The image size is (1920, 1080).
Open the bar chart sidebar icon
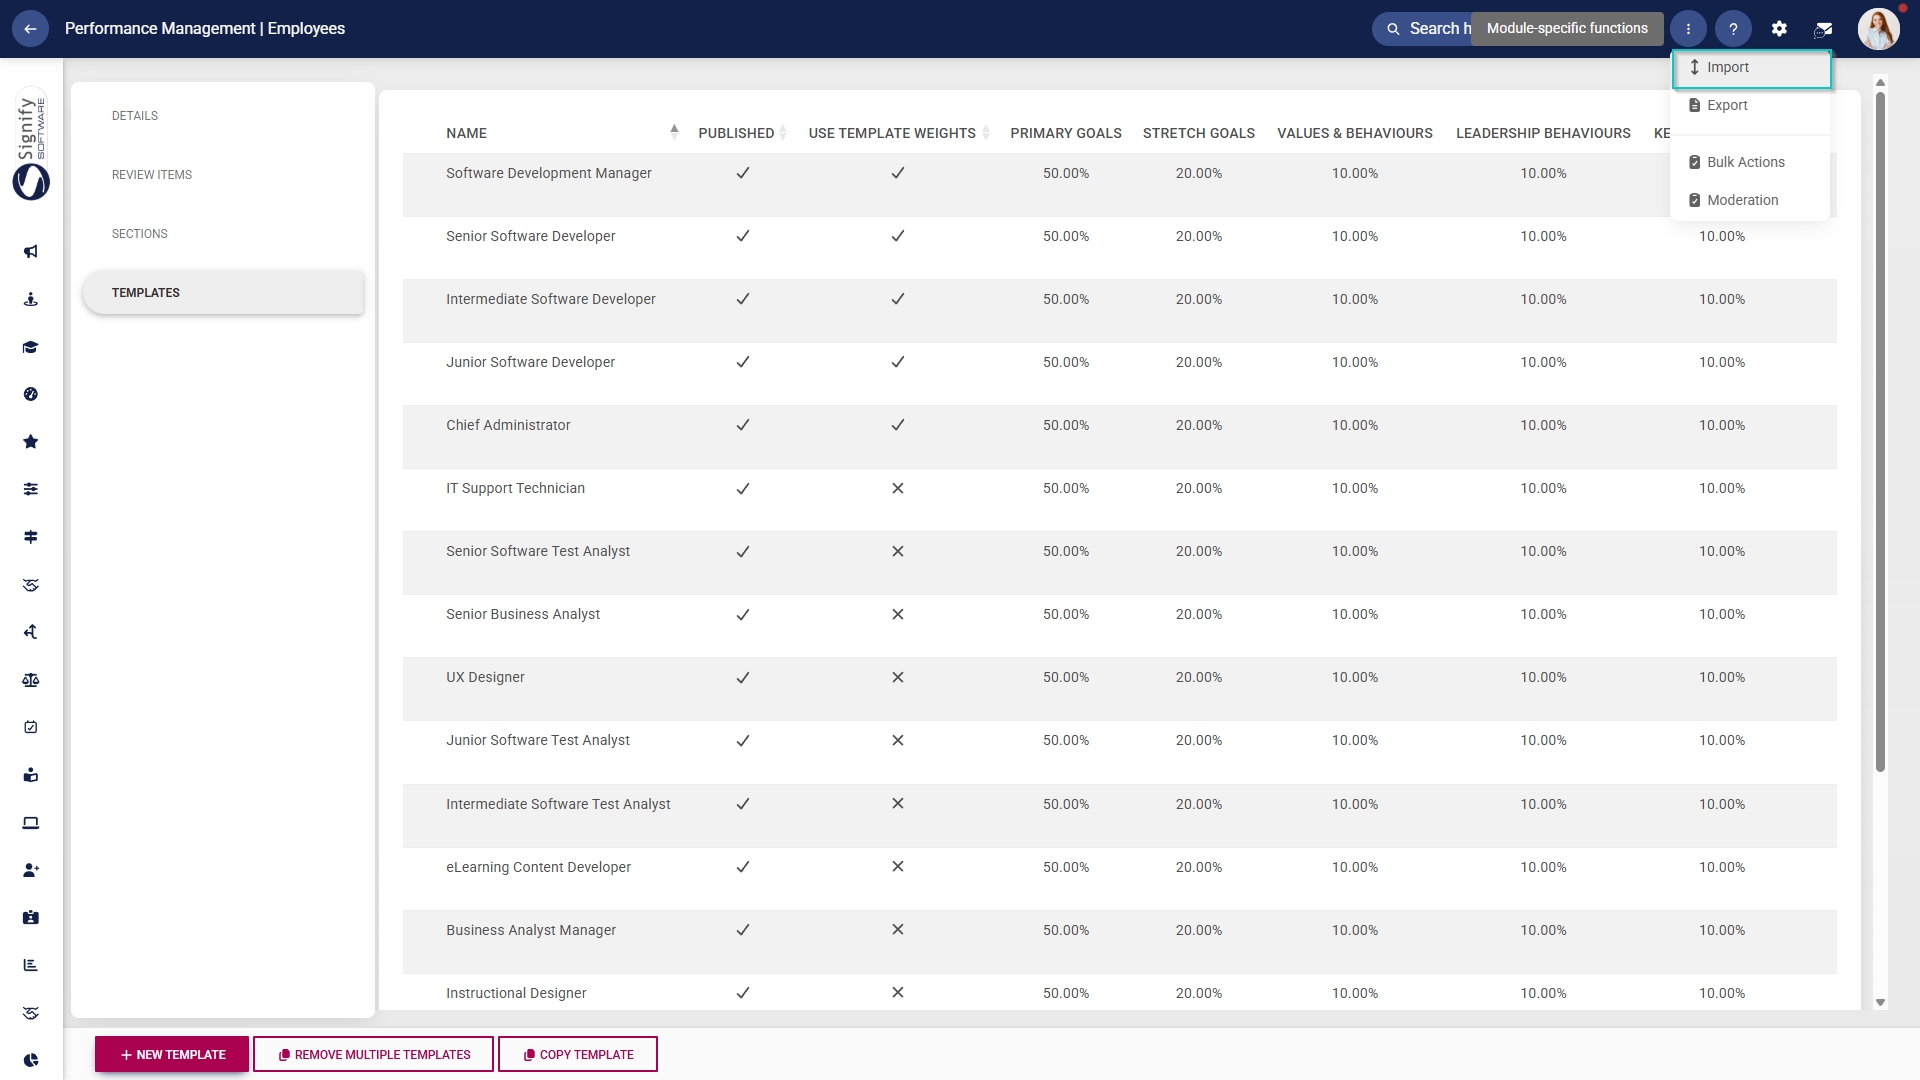coord(31,965)
